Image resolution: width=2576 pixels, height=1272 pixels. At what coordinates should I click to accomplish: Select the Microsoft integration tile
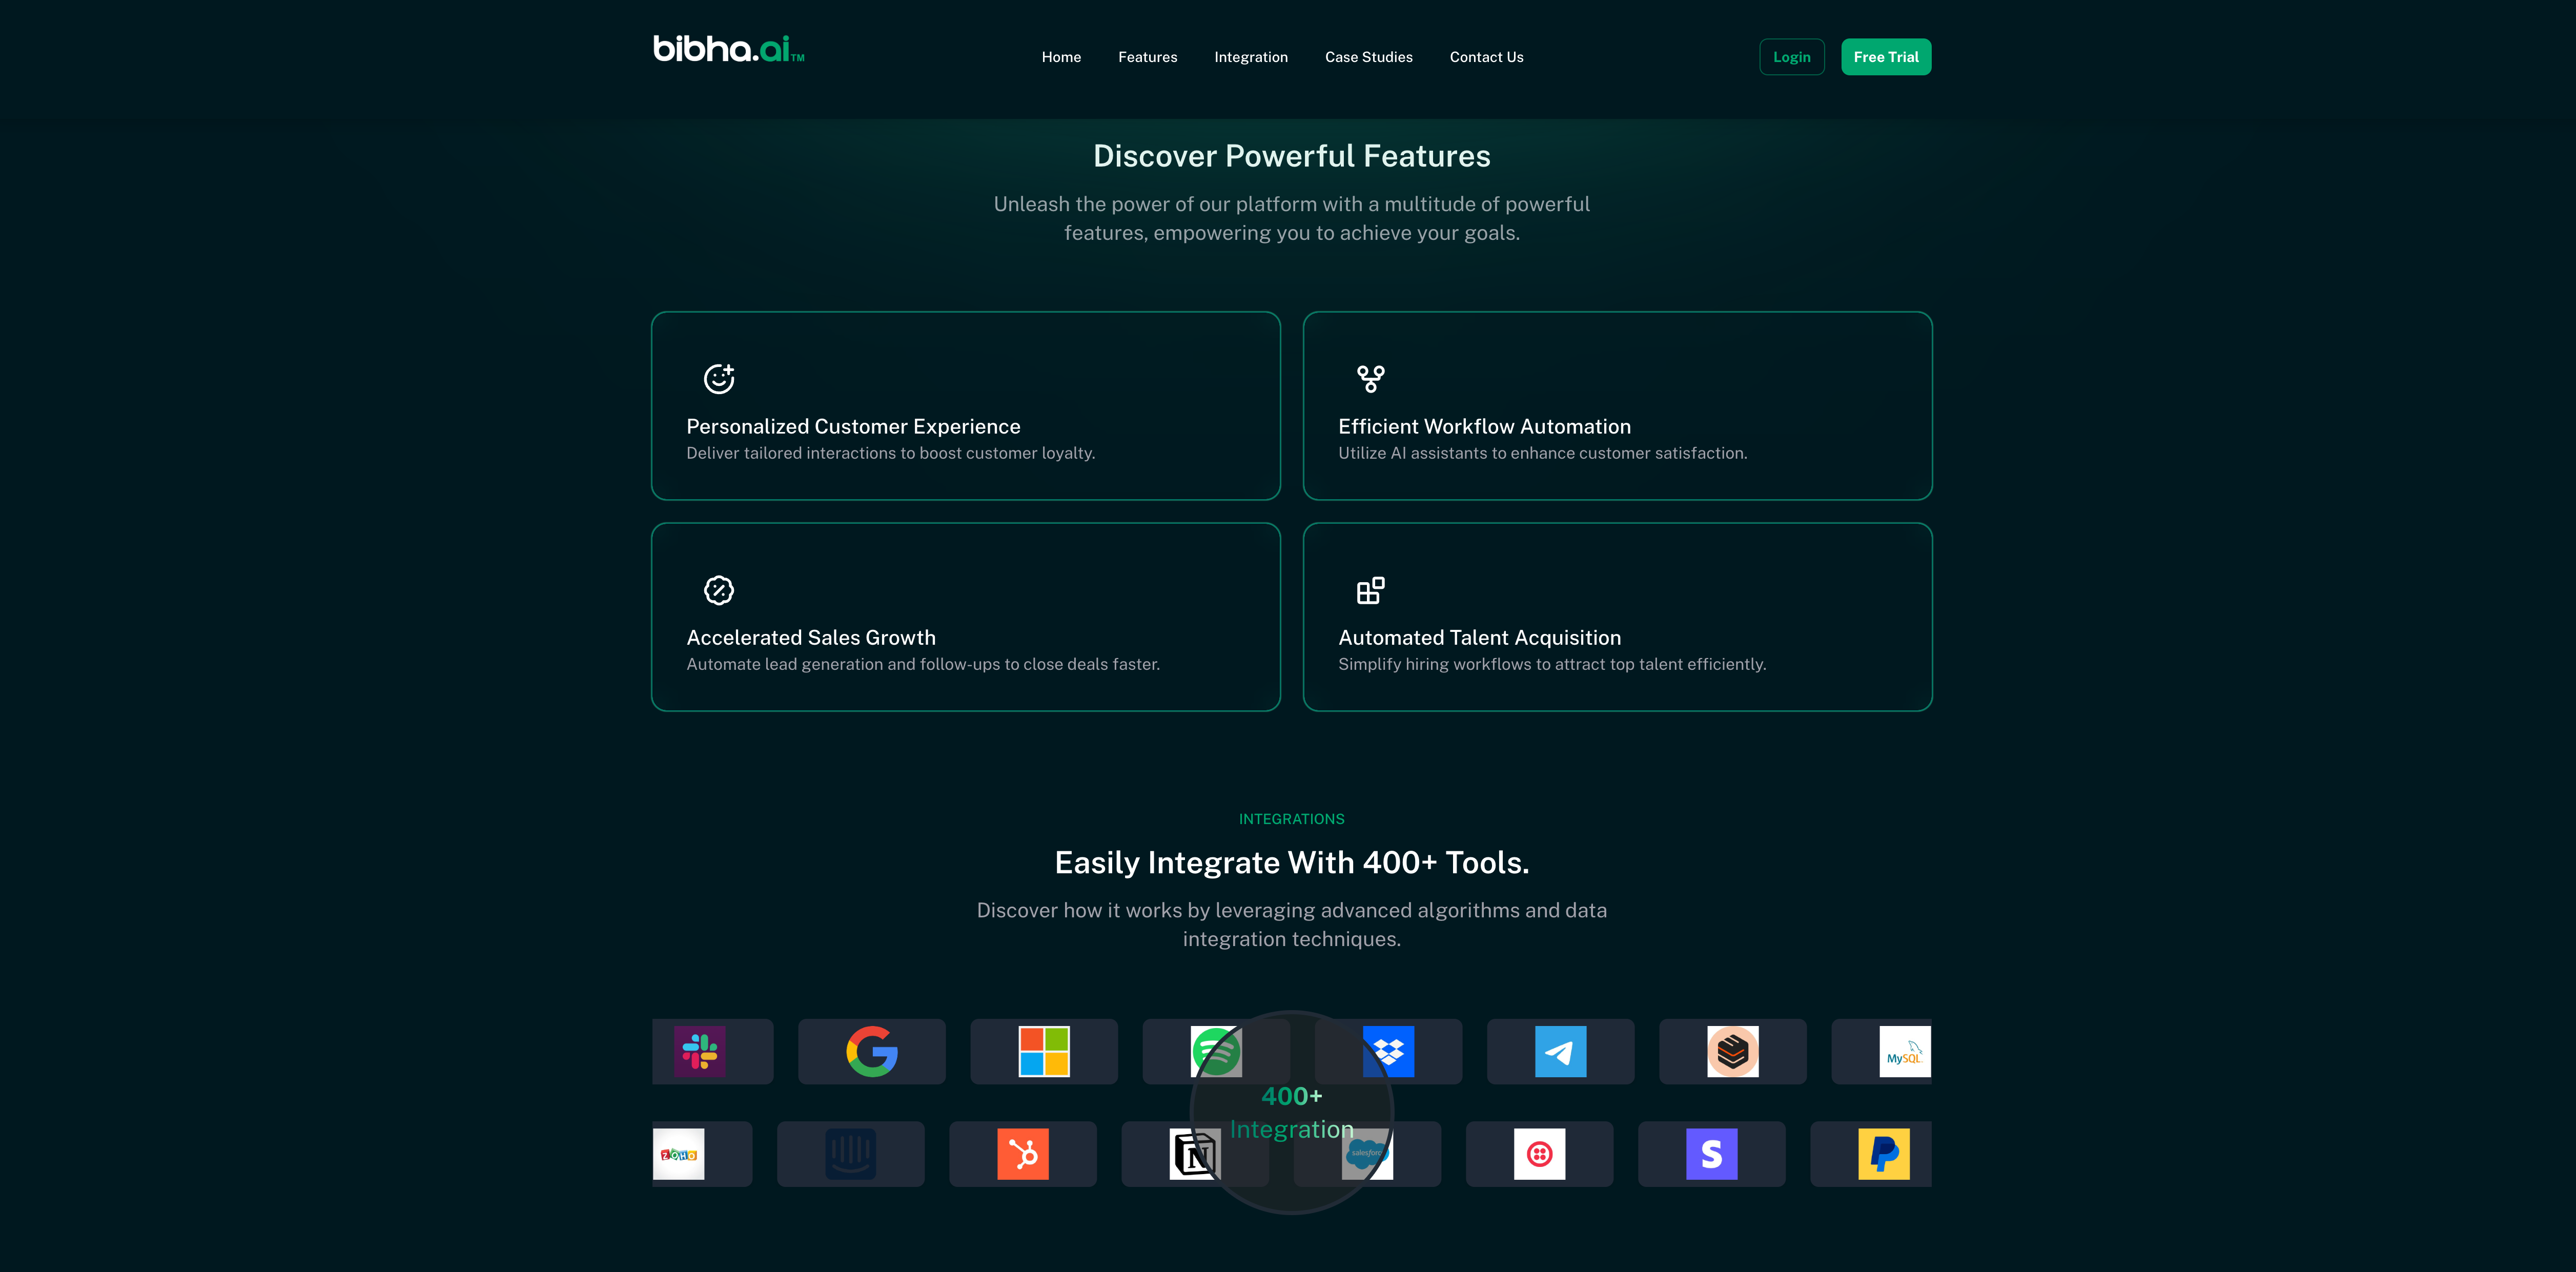point(1043,1051)
